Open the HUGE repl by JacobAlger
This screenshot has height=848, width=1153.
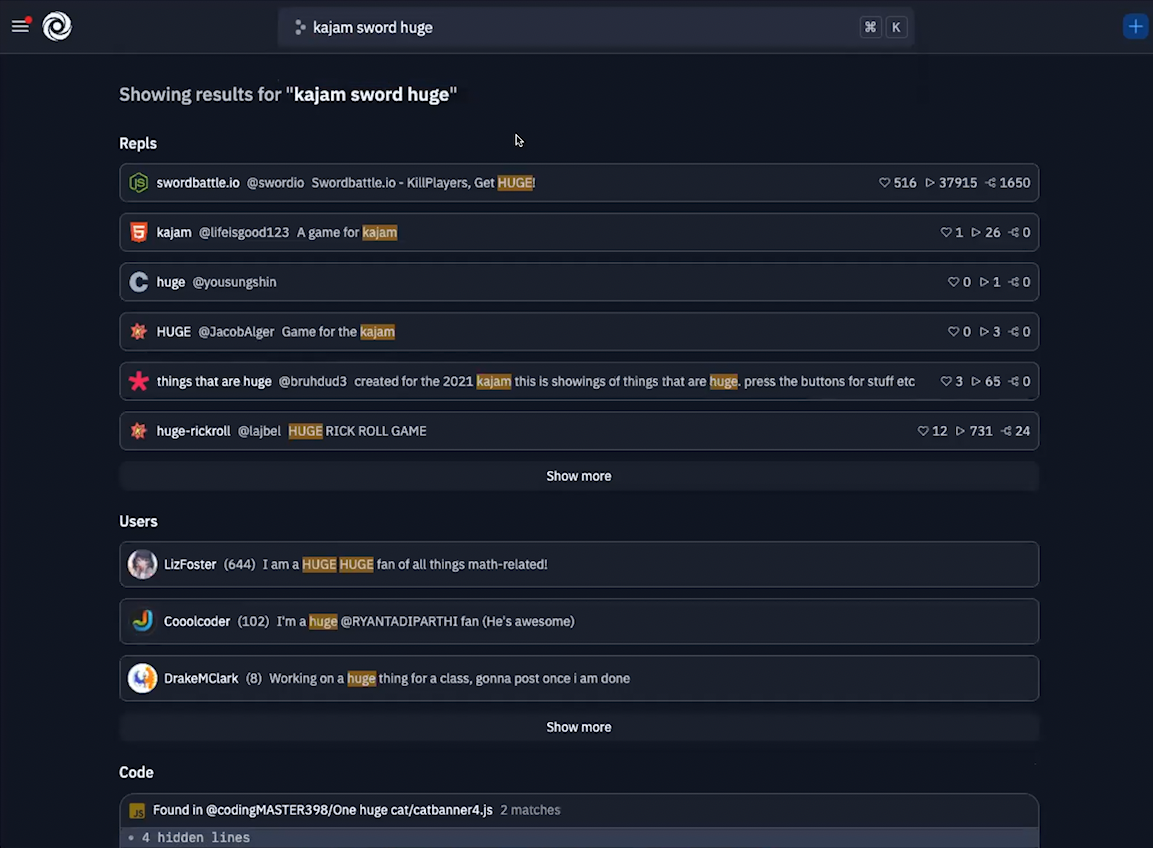click(172, 331)
